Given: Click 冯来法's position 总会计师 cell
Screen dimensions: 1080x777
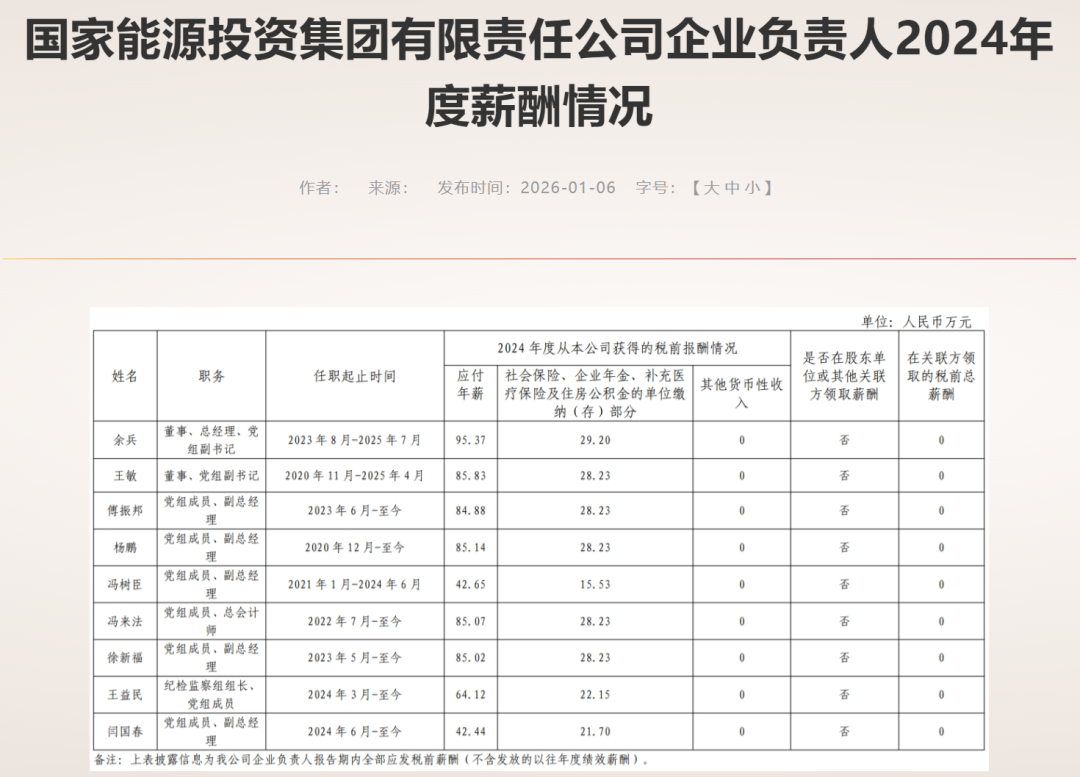Looking at the screenshot, I should point(211,621).
